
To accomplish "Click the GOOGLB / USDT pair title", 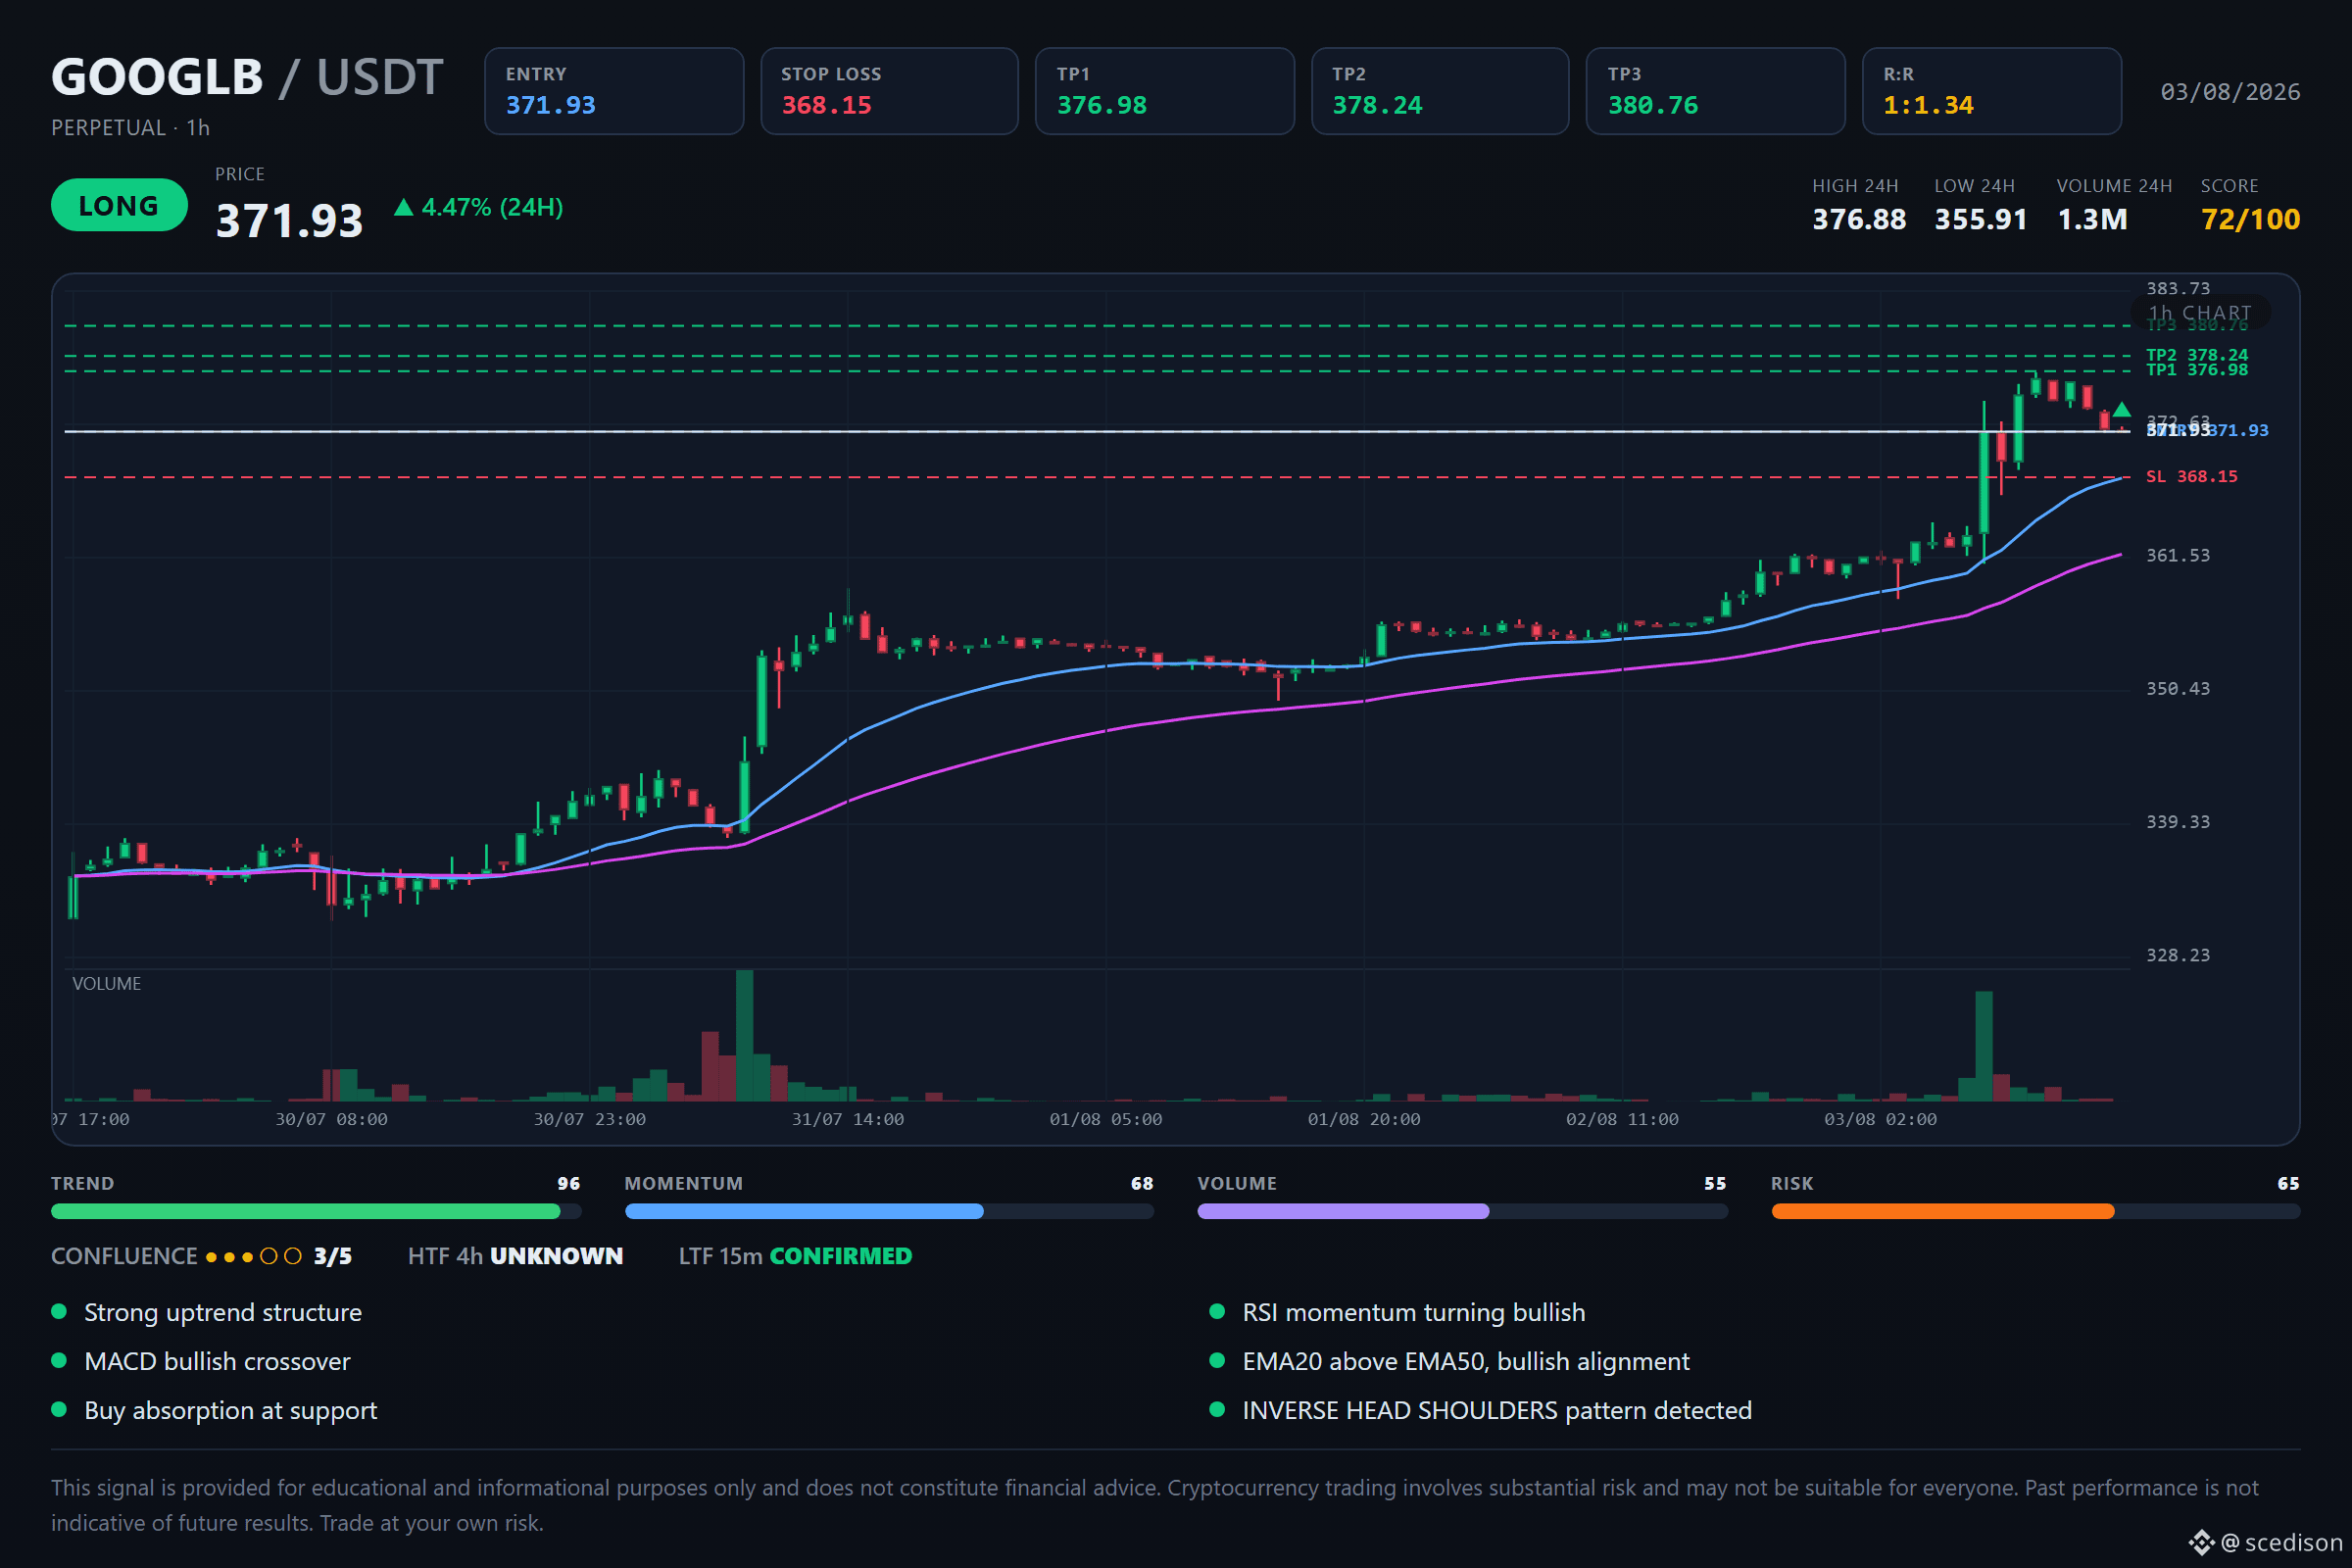I will click(247, 77).
